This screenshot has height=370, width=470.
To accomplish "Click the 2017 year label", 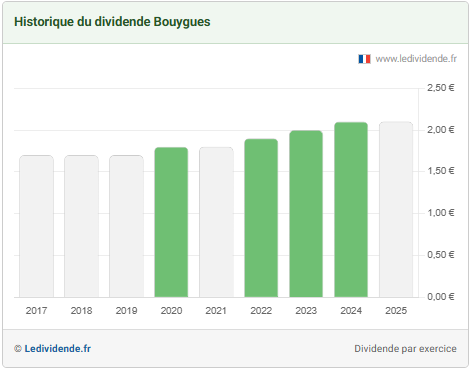I will coord(36,311).
